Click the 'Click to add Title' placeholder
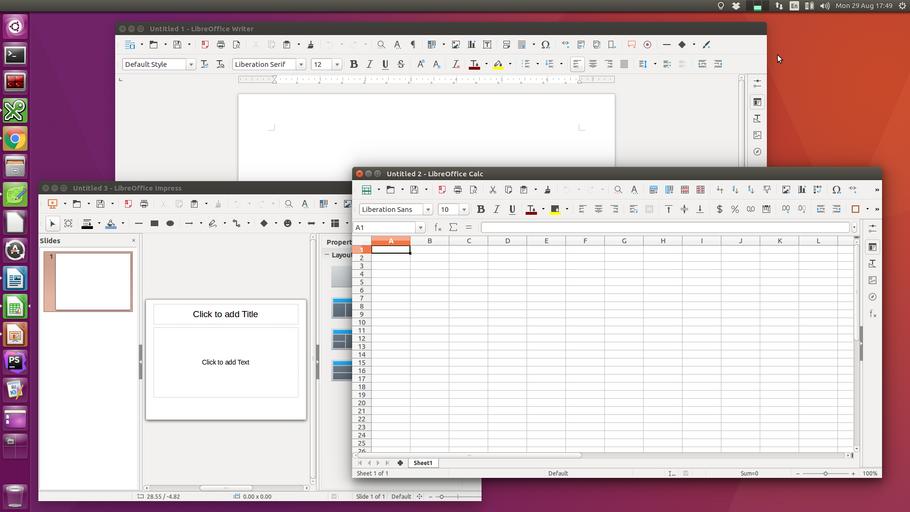The image size is (910, 512). click(225, 314)
